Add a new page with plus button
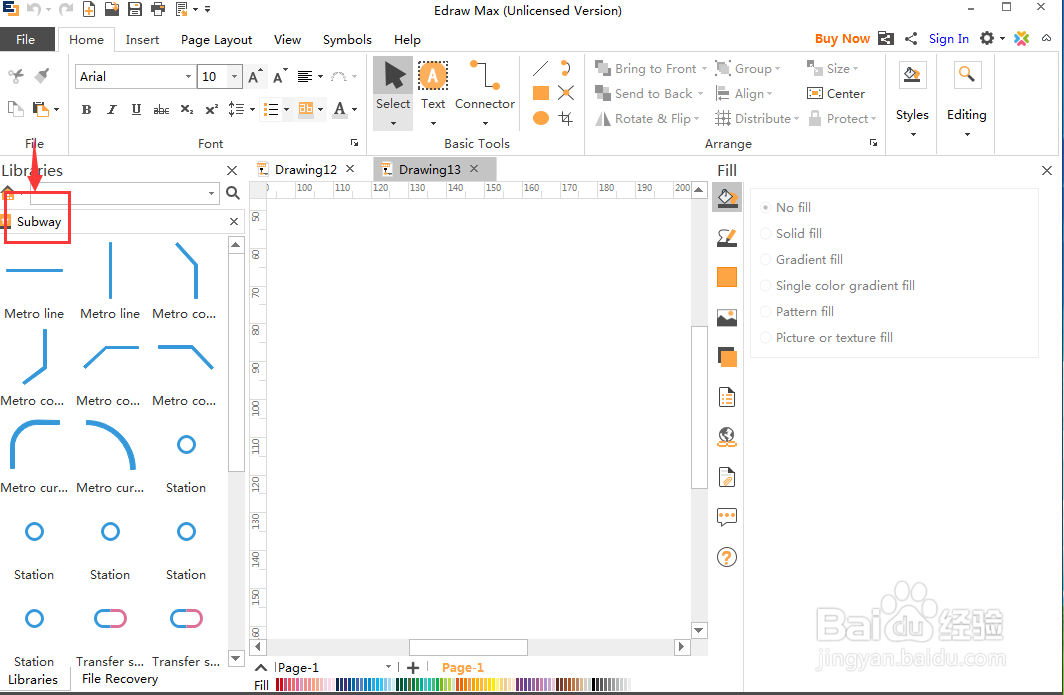This screenshot has height=695, width=1064. pos(413,668)
